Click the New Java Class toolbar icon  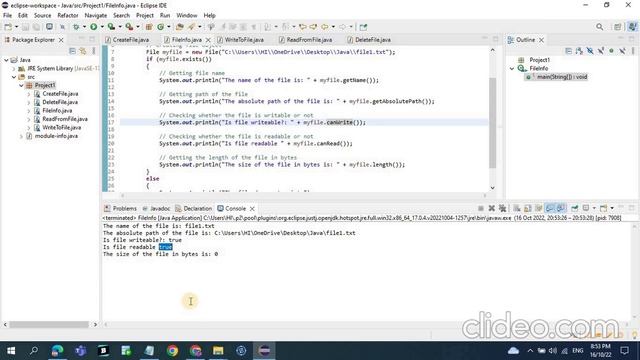pos(160,27)
